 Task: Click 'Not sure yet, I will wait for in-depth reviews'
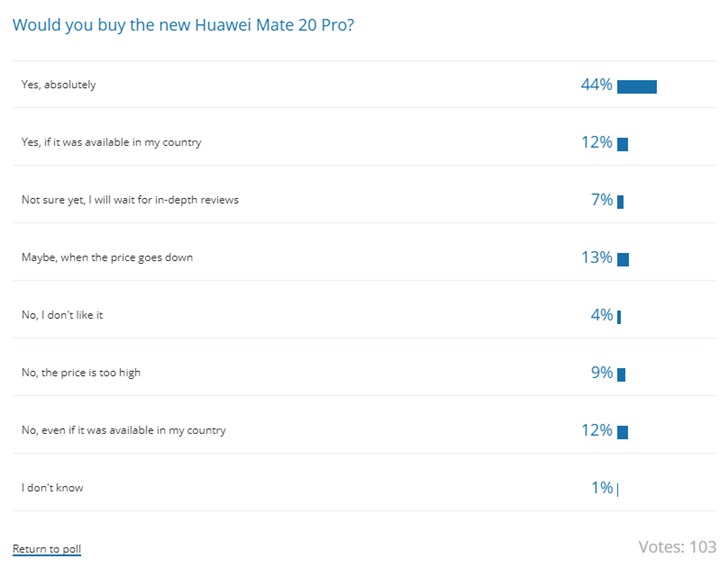[130, 200]
